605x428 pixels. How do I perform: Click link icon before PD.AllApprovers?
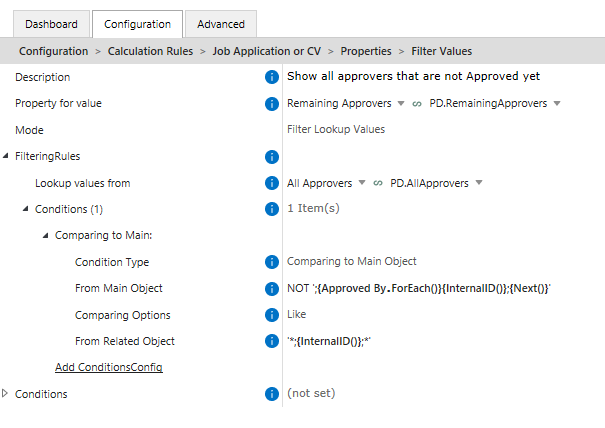378,183
